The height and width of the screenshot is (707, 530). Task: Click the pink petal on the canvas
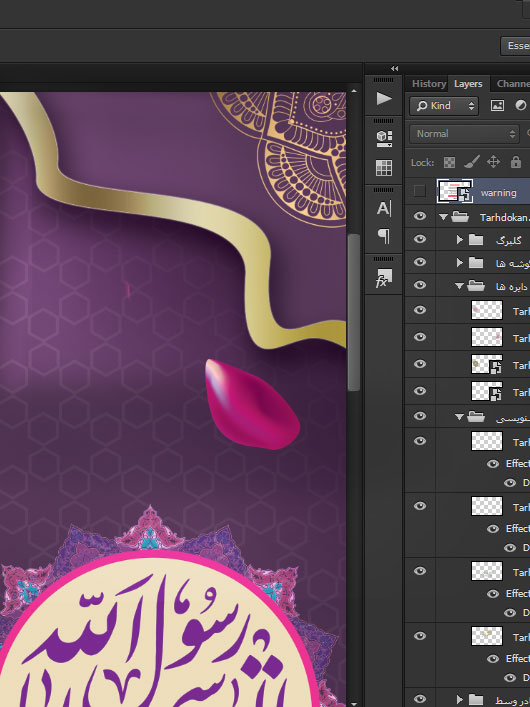point(251,404)
